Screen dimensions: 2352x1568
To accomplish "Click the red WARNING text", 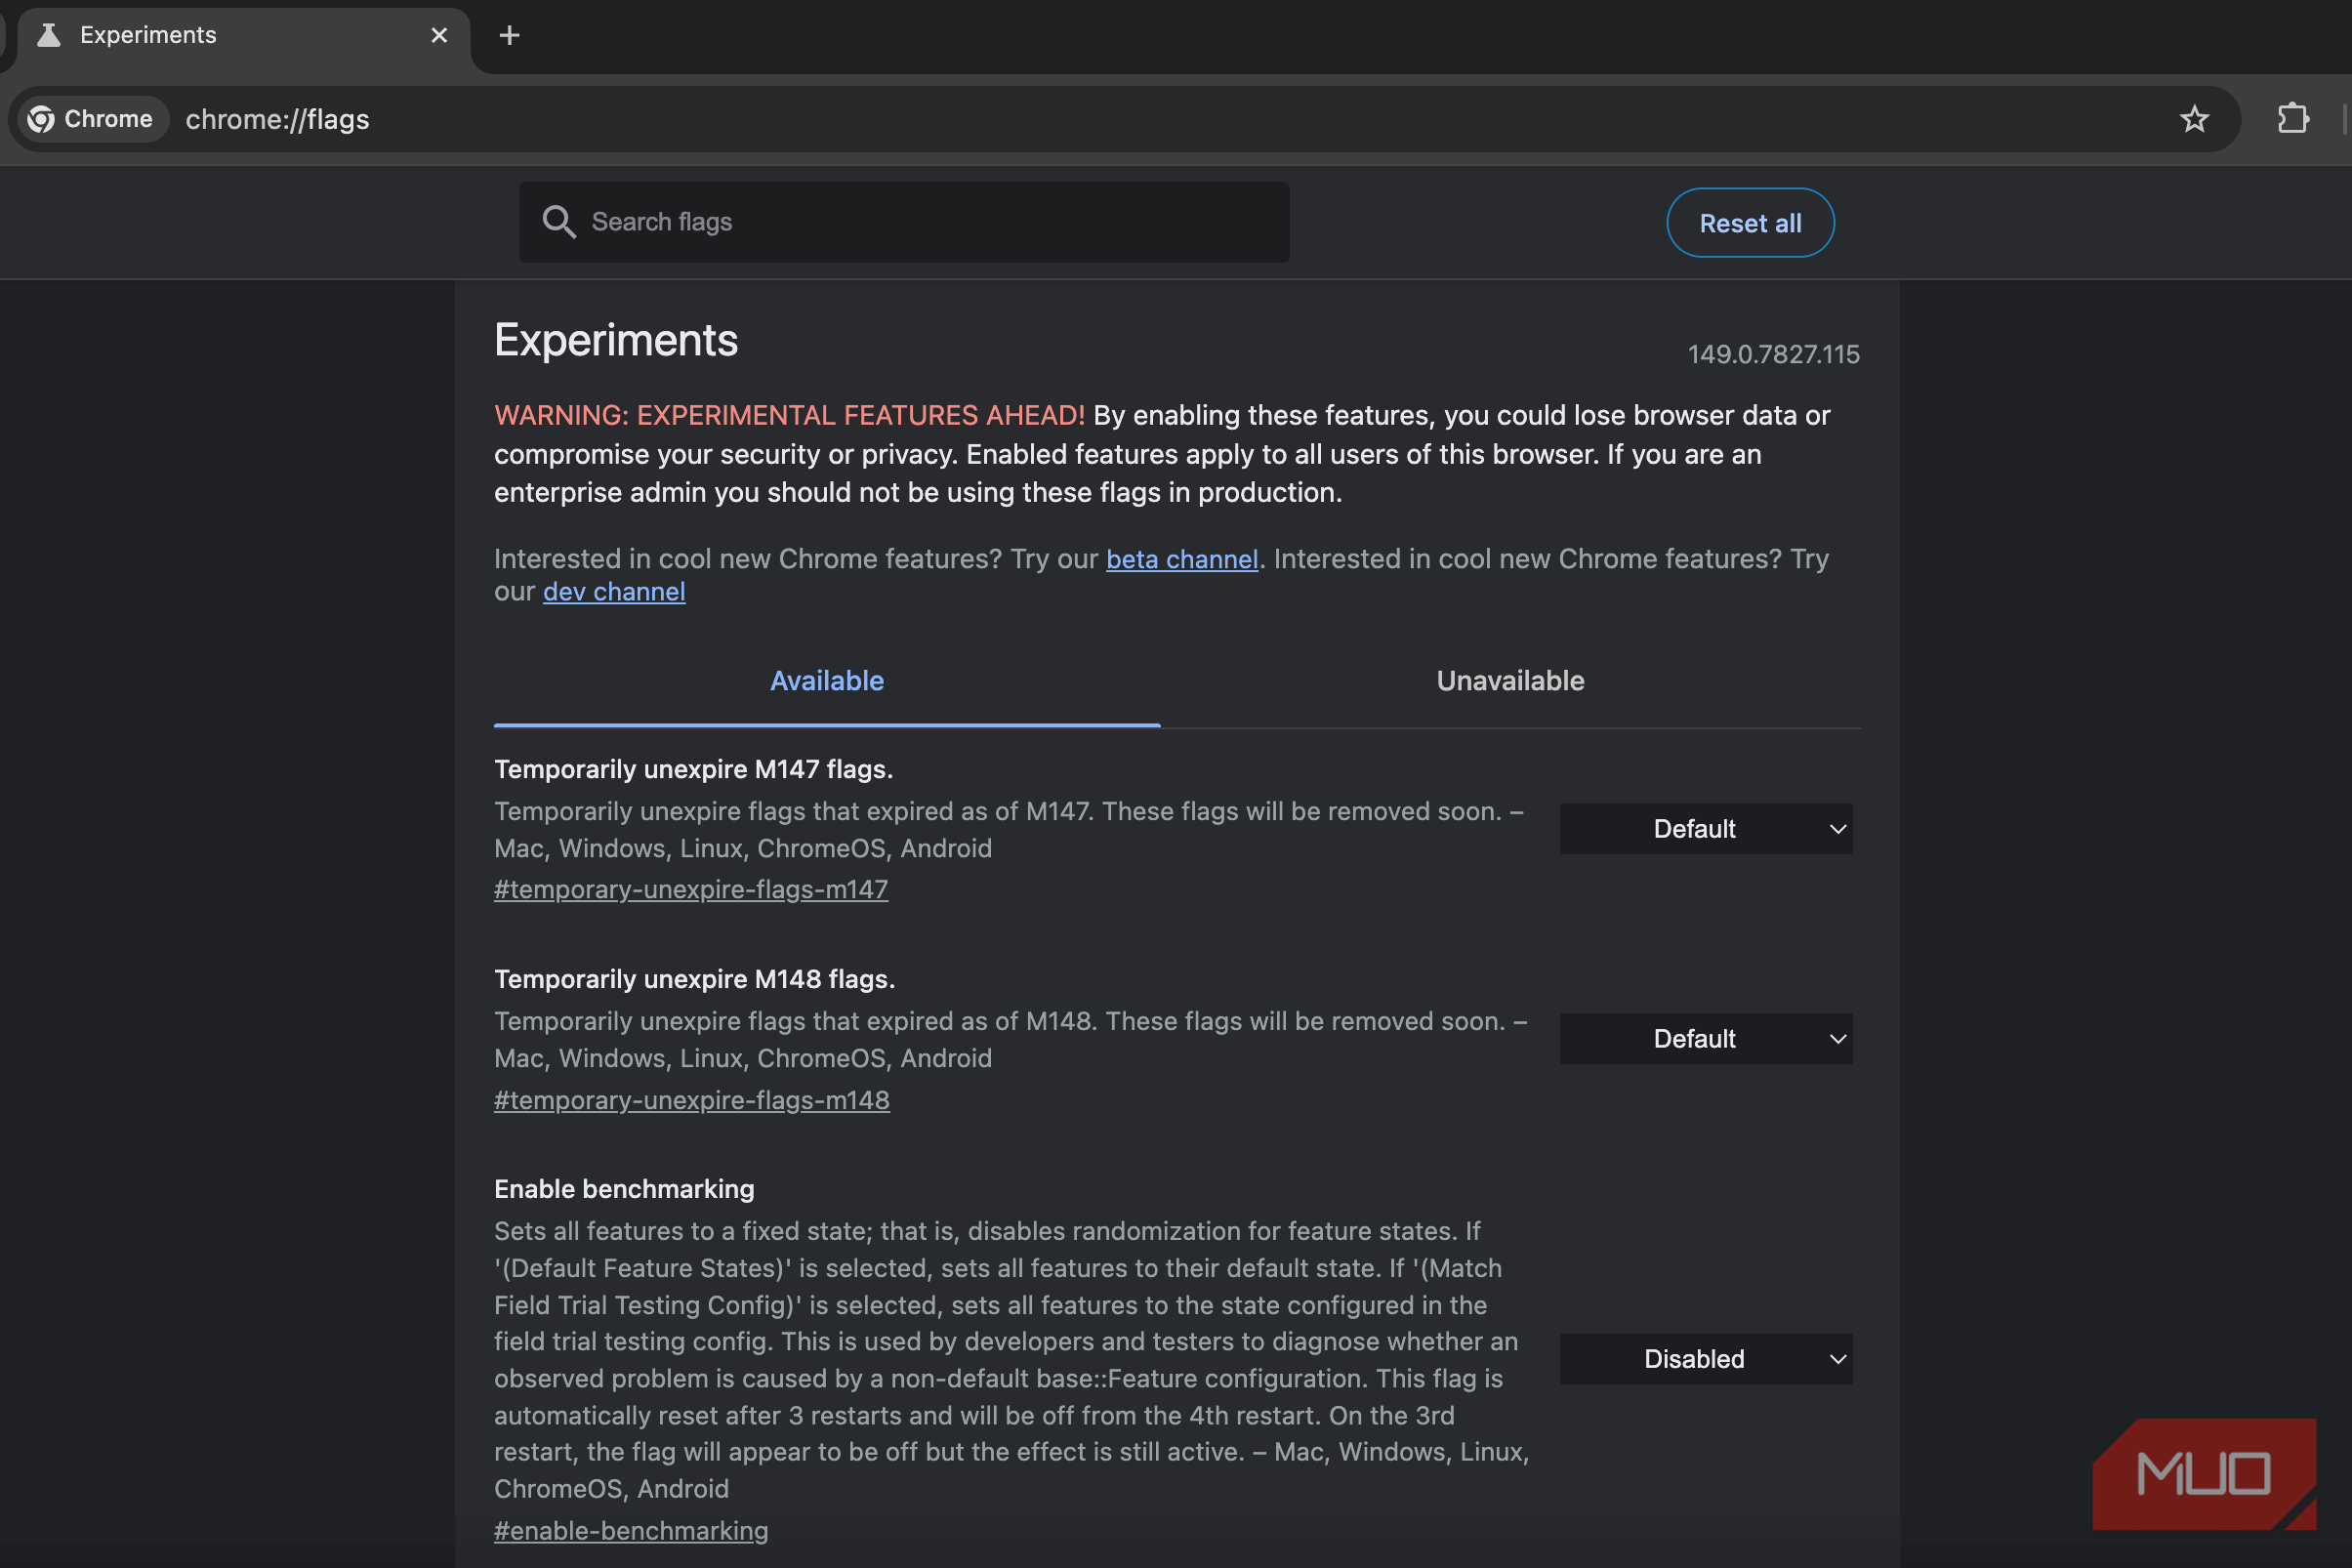I will tap(789, 415).
